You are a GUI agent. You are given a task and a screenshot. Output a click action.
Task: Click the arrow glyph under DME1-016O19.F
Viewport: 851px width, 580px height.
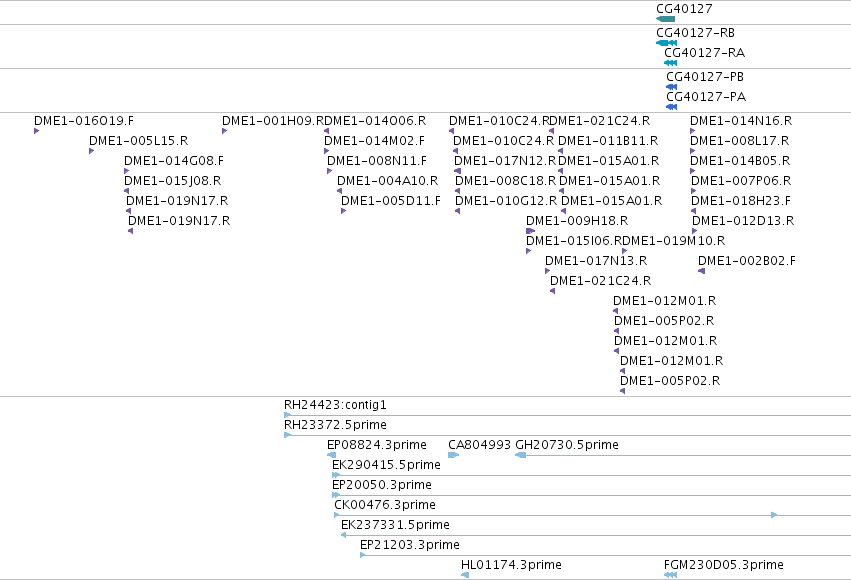36,131
